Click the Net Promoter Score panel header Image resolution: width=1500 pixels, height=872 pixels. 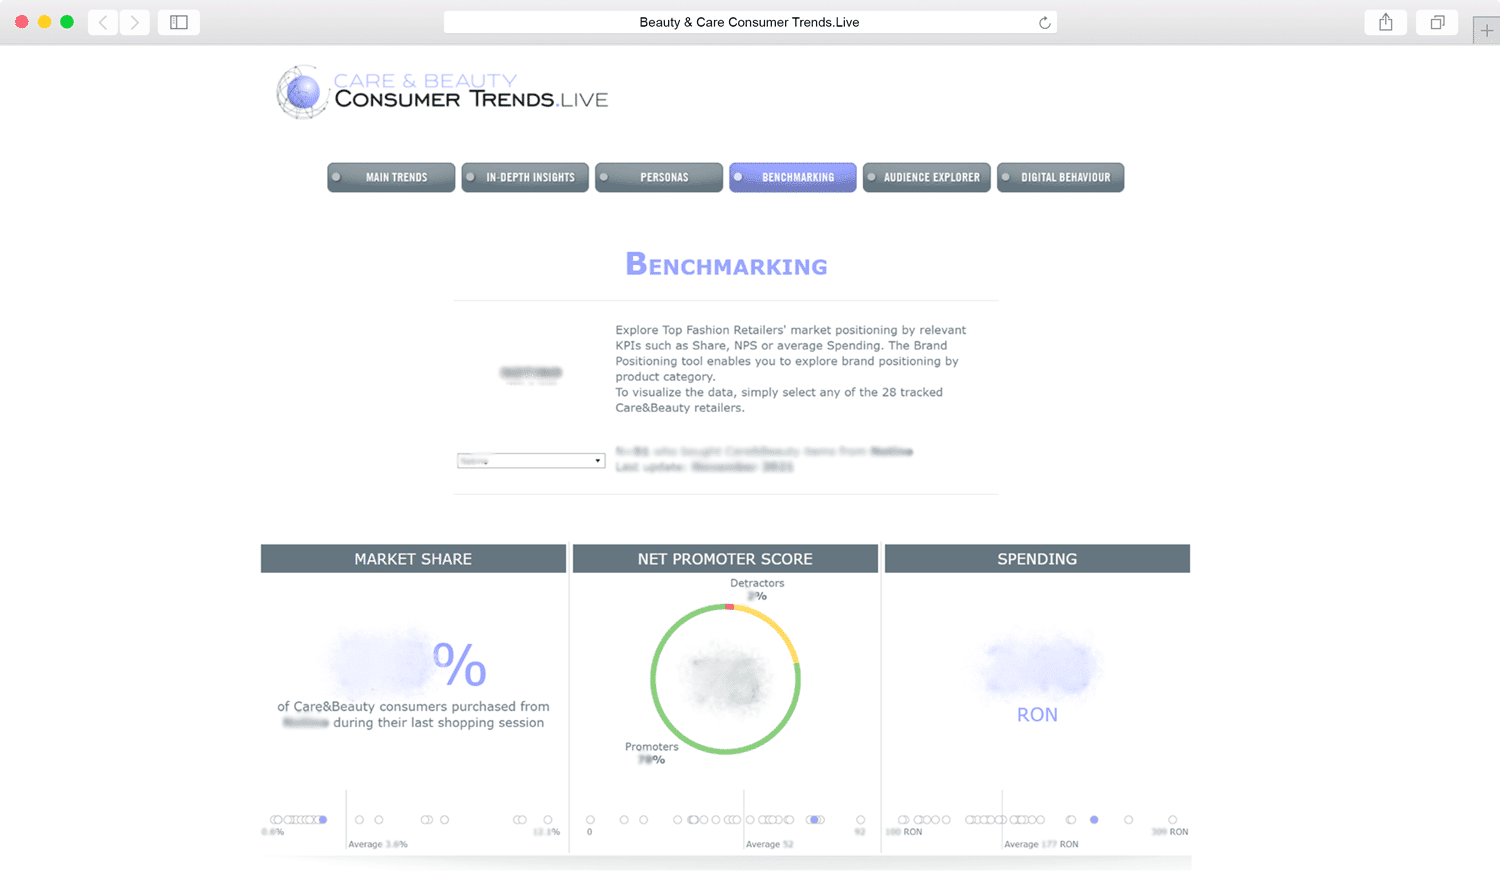point(725,559)
